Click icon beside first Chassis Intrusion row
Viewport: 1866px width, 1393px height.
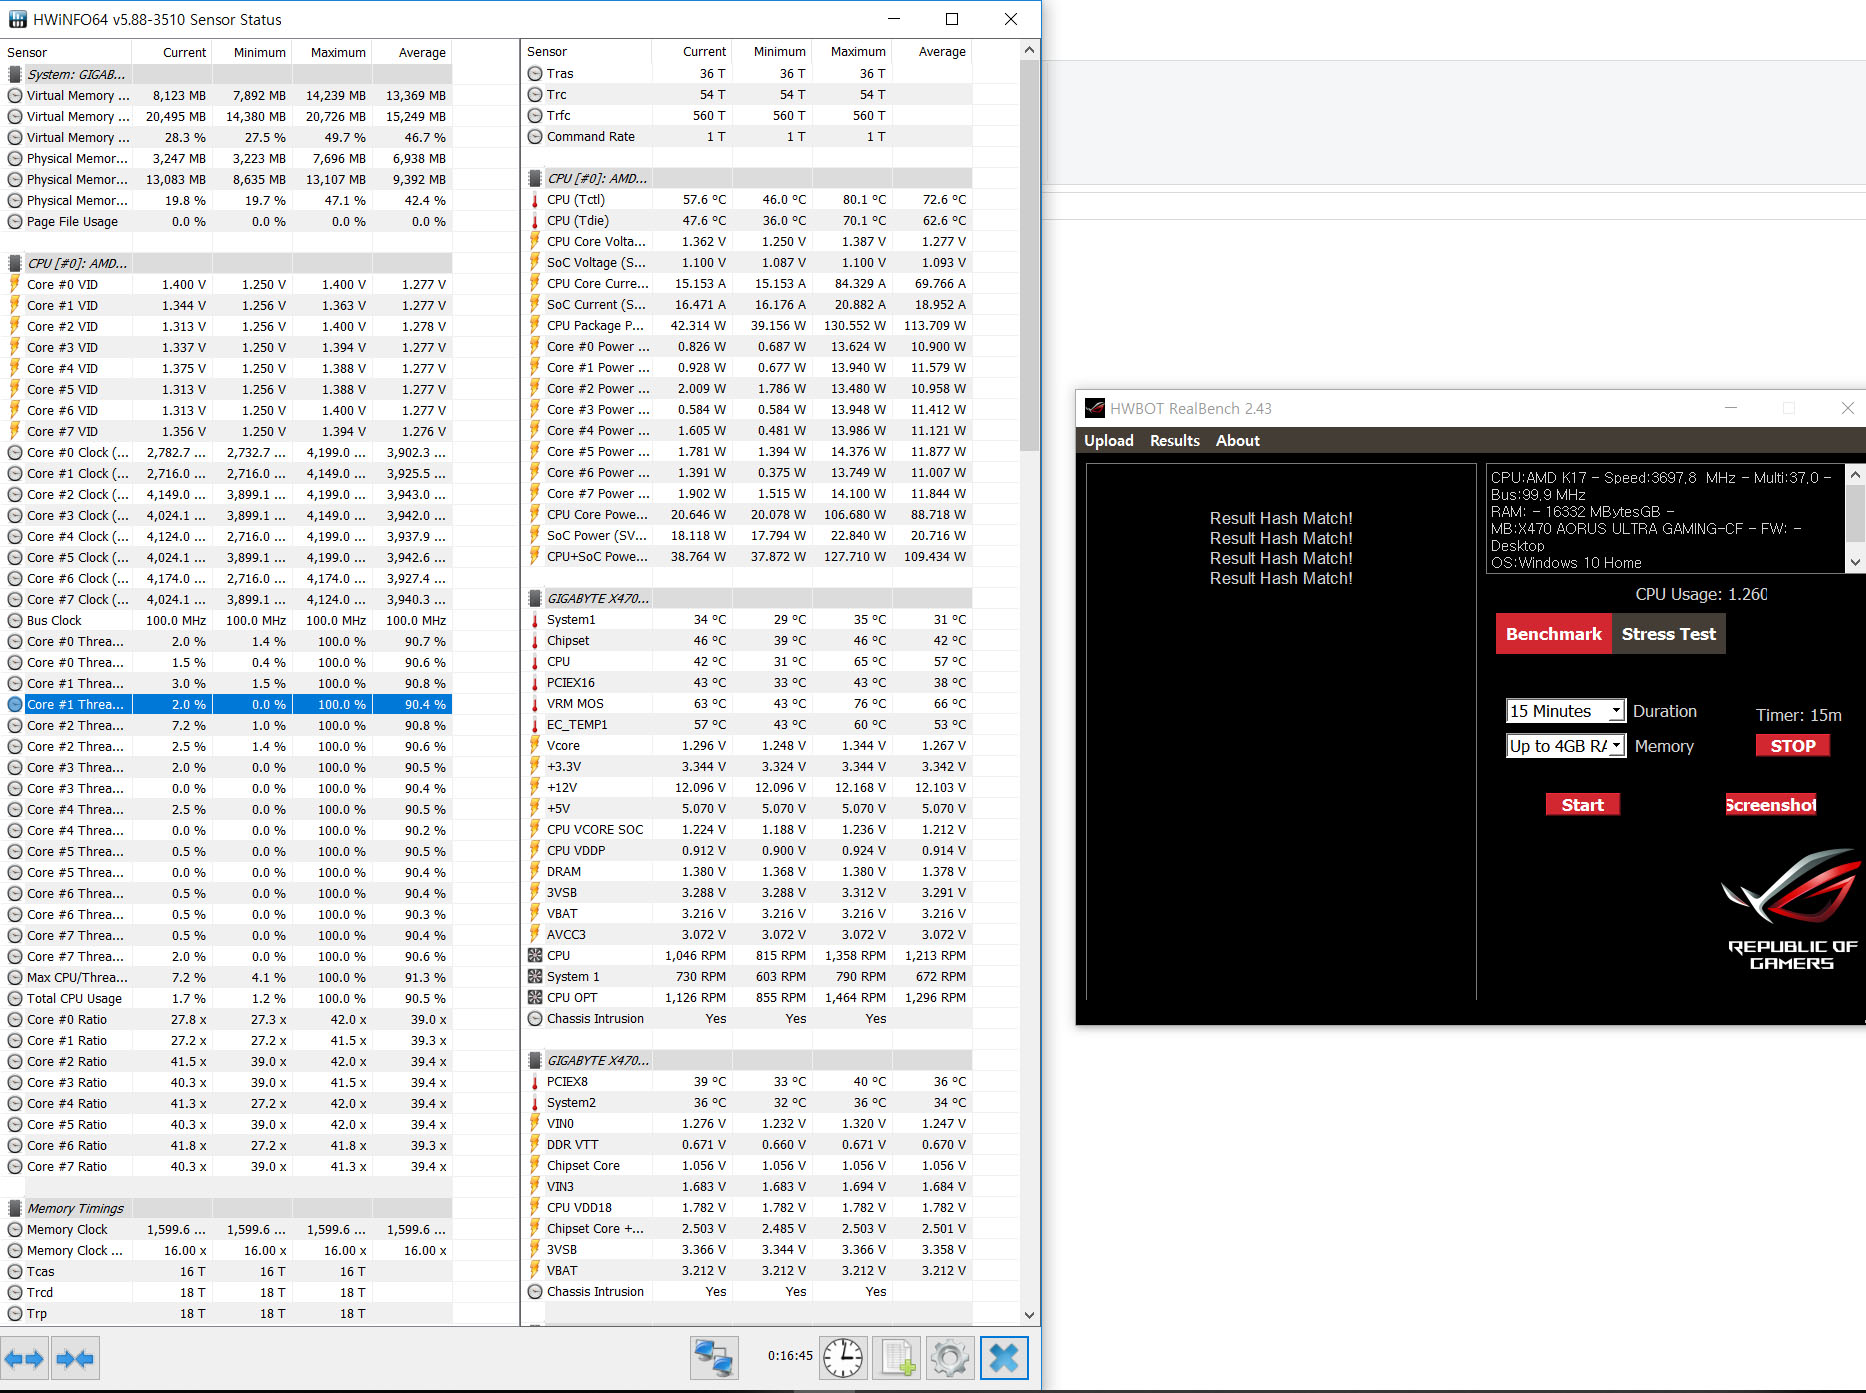535,1018
